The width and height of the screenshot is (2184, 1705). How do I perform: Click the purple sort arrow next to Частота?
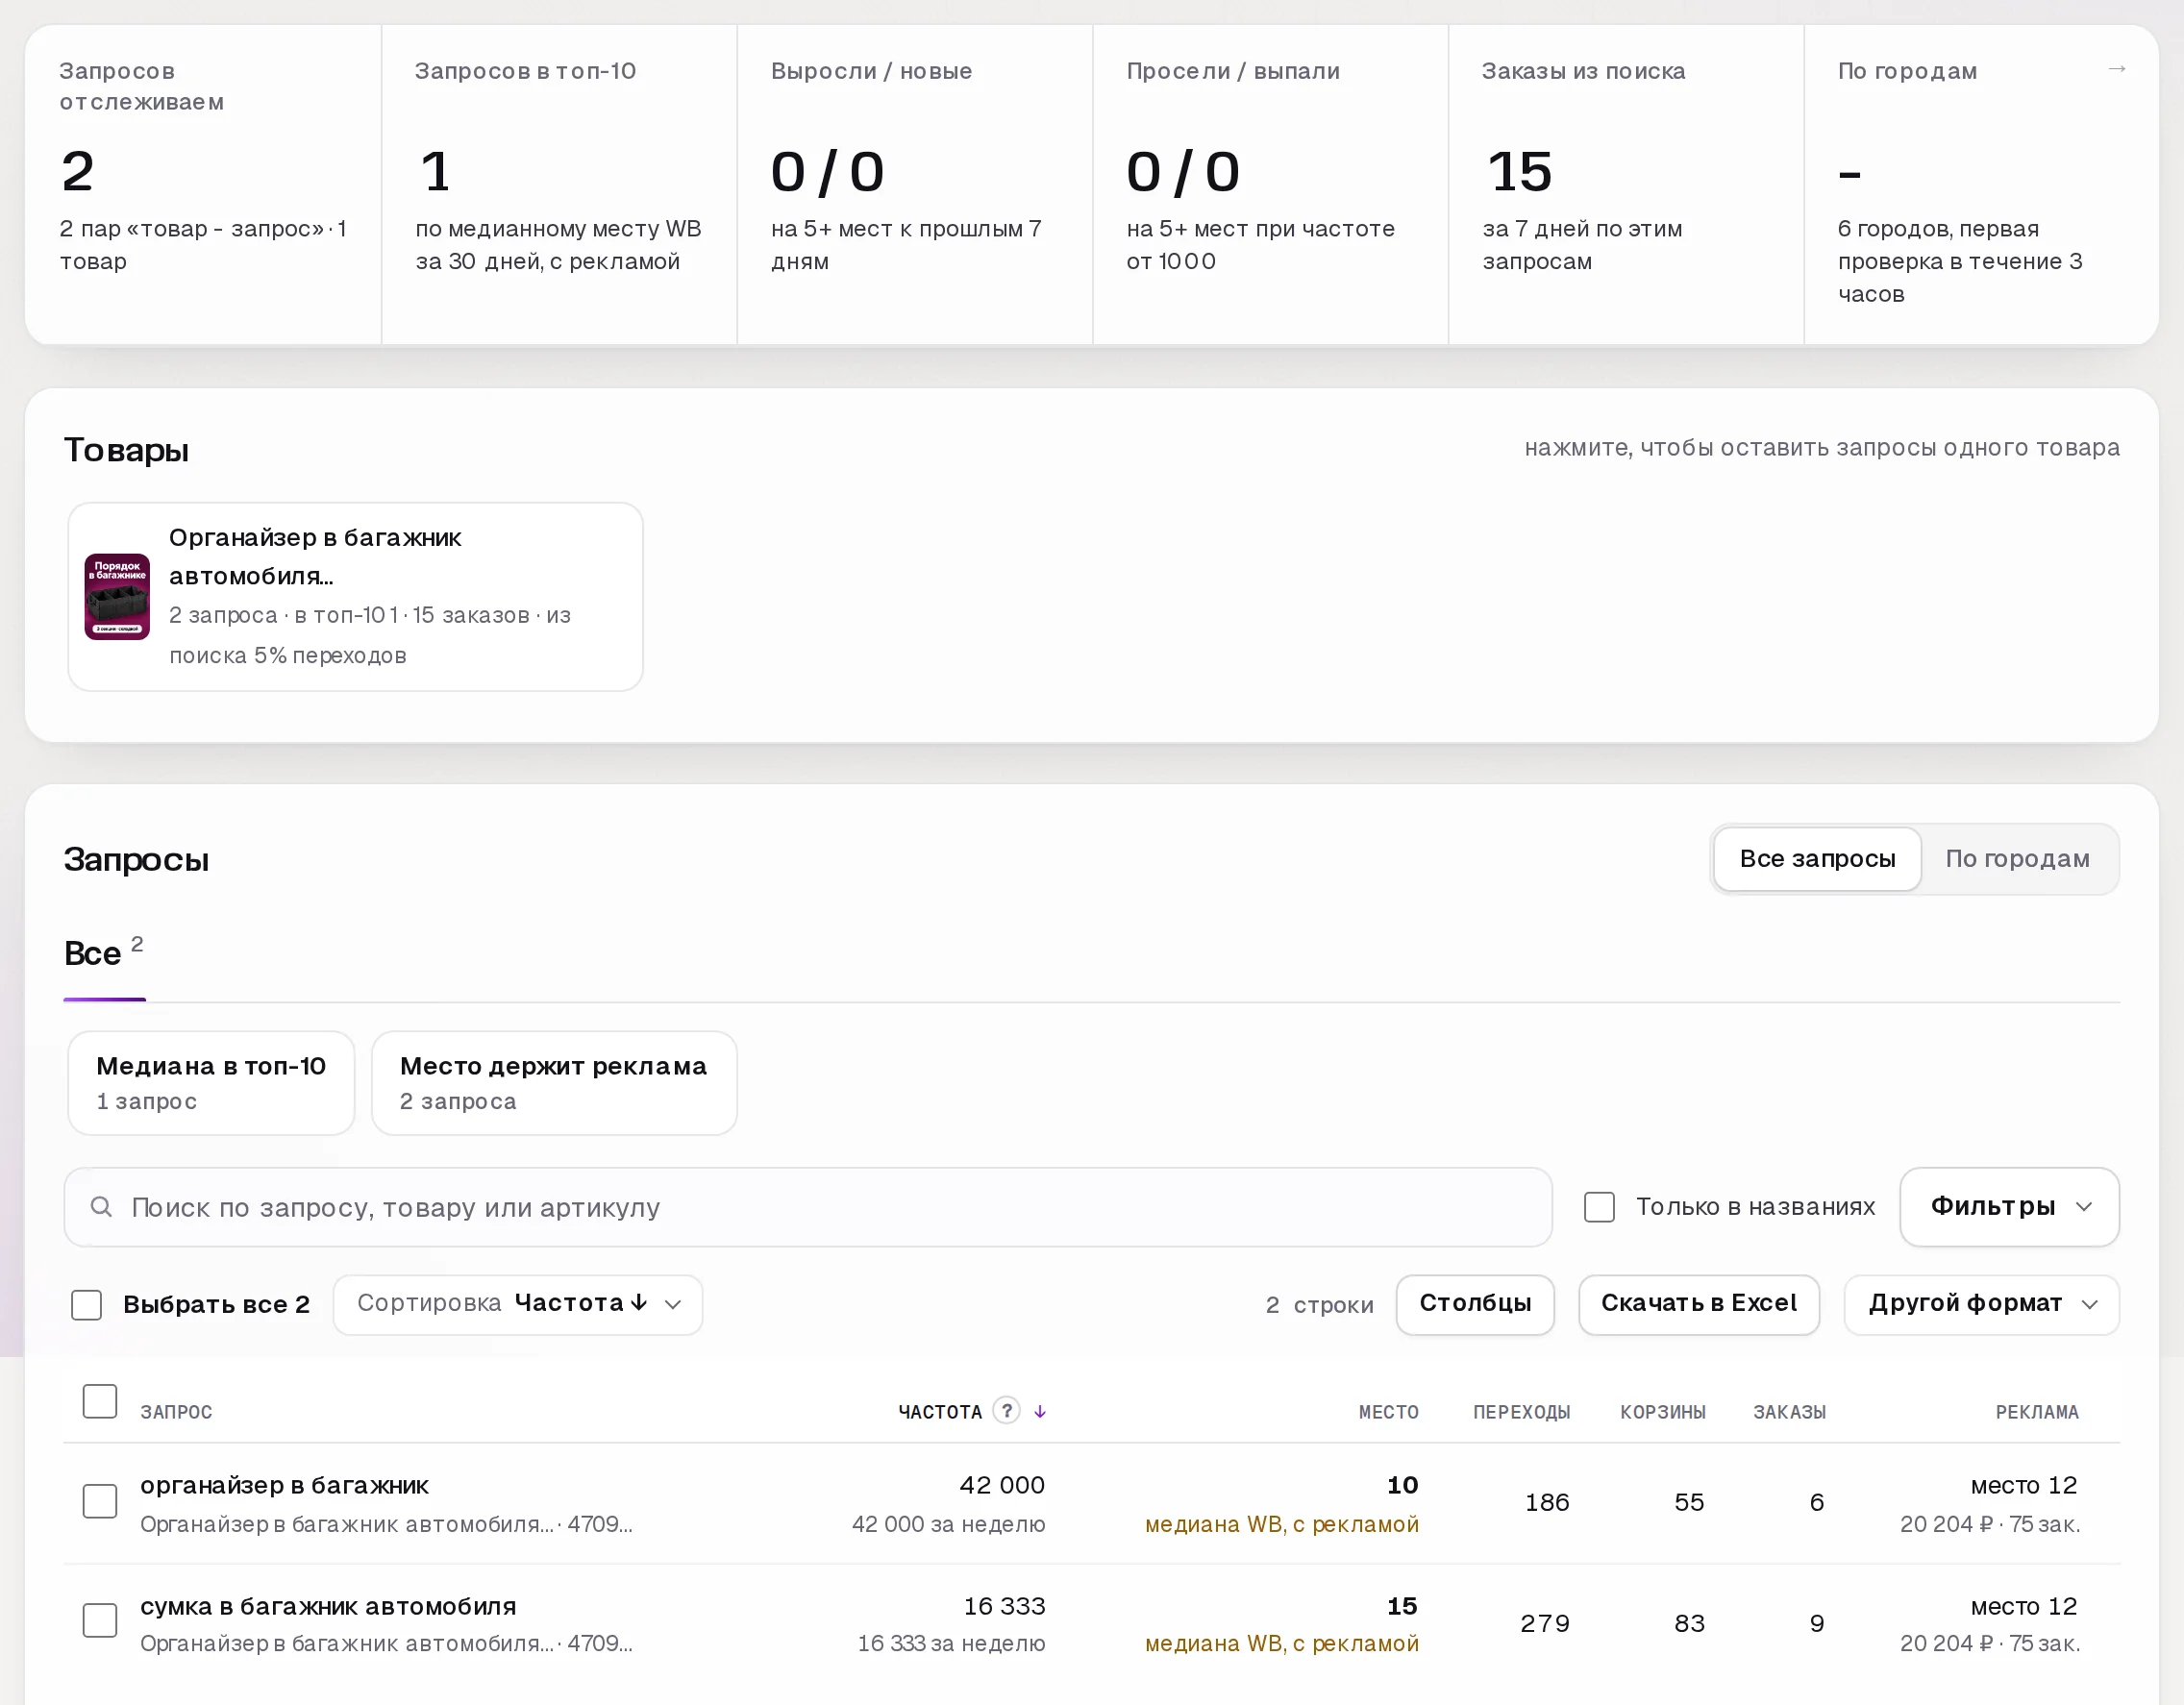click(x=1040, y=1411)
